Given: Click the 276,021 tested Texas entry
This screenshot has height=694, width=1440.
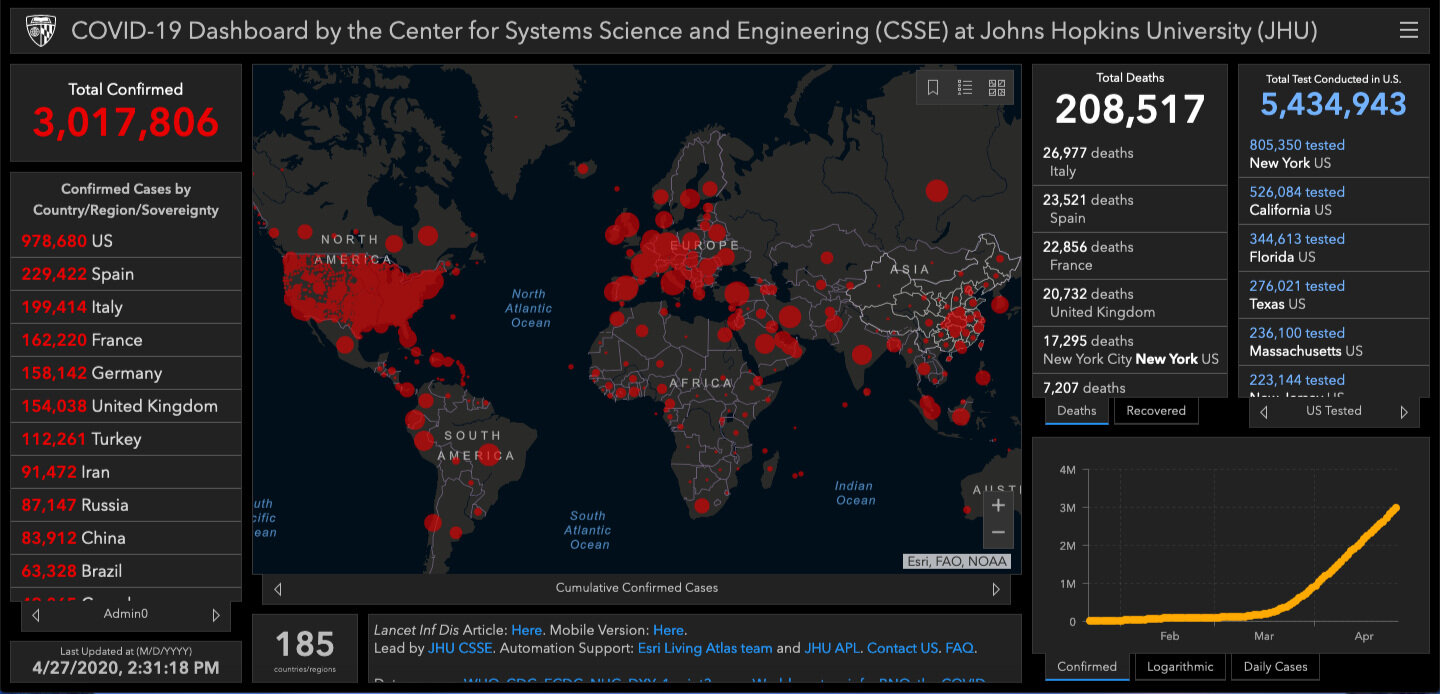Looking at the screenshot, I should pos(1334,295).
